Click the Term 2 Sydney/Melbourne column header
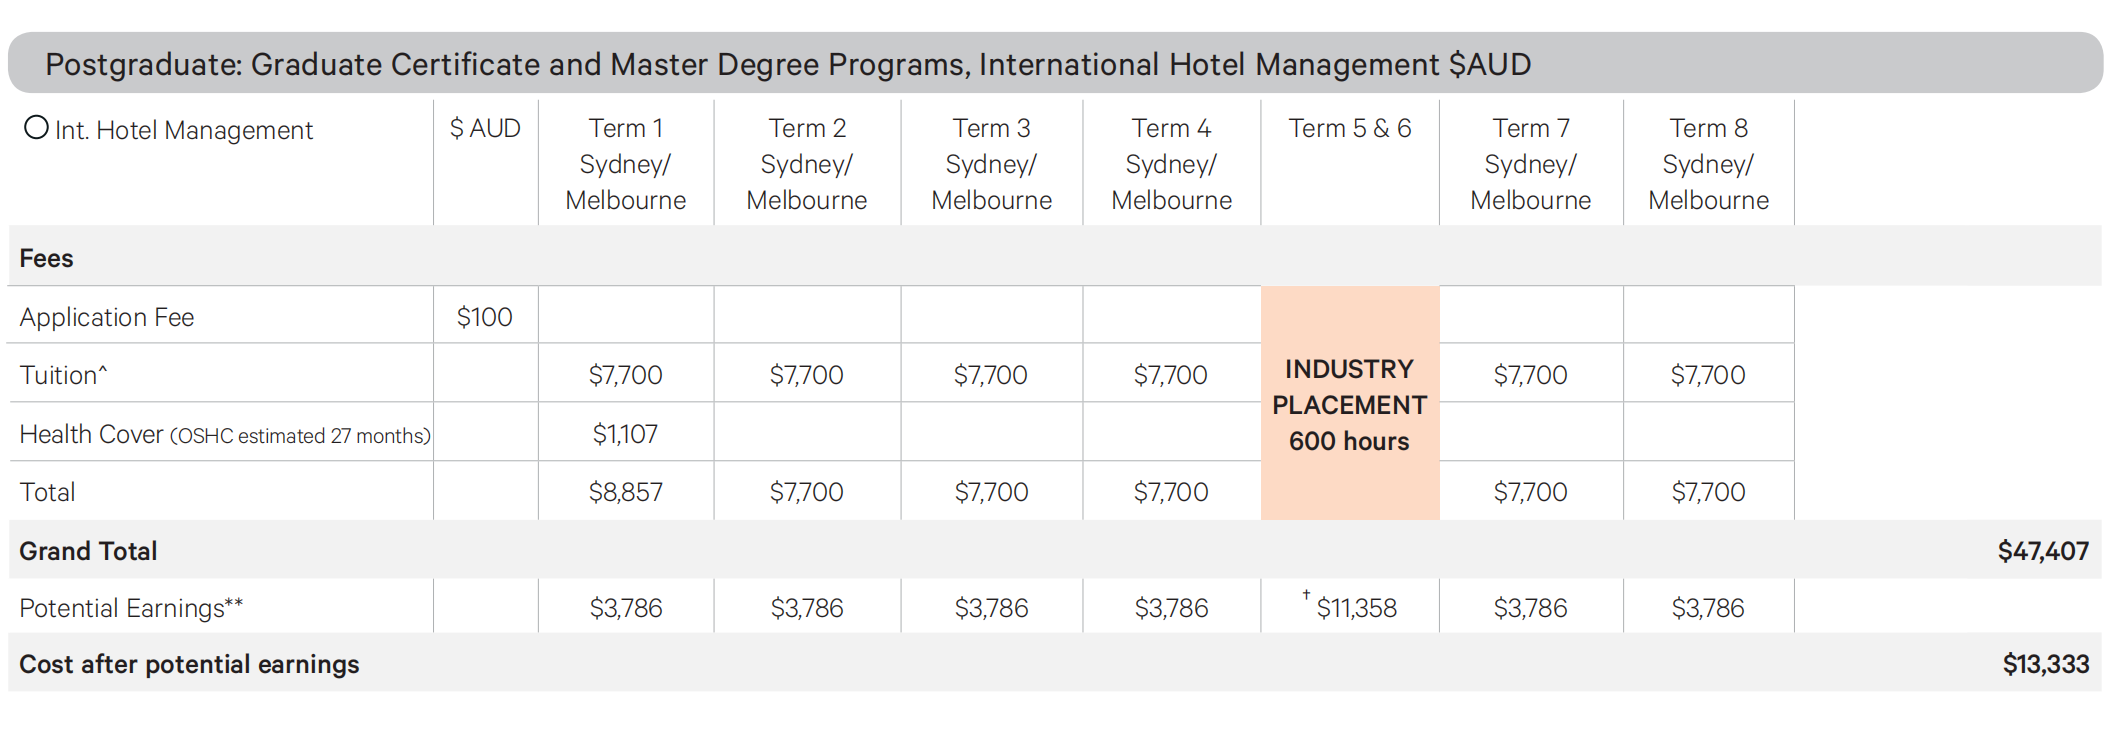Viewport: 2123px width, 750px height. 806,164
